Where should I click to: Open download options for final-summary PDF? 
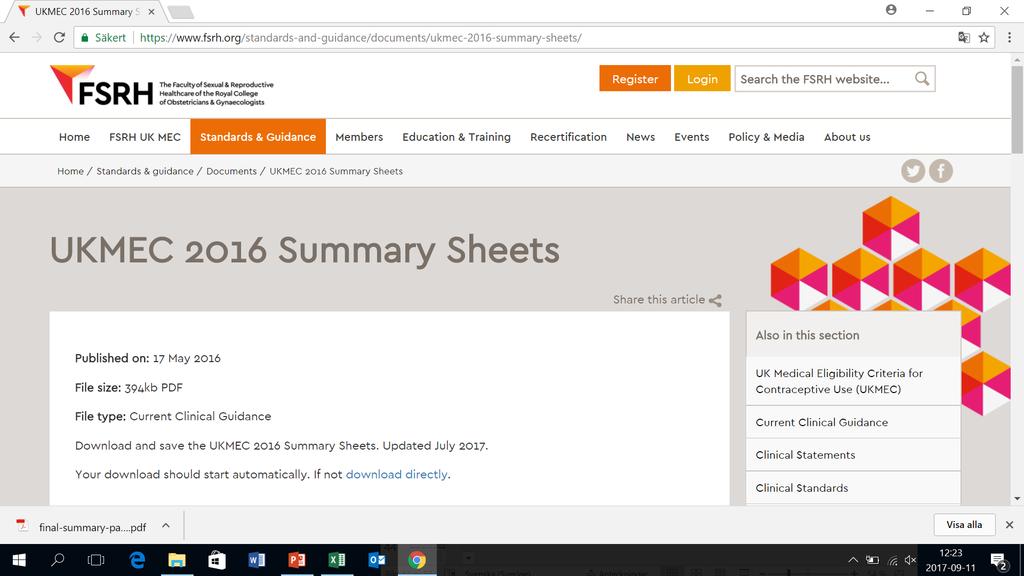pos(166,525)
